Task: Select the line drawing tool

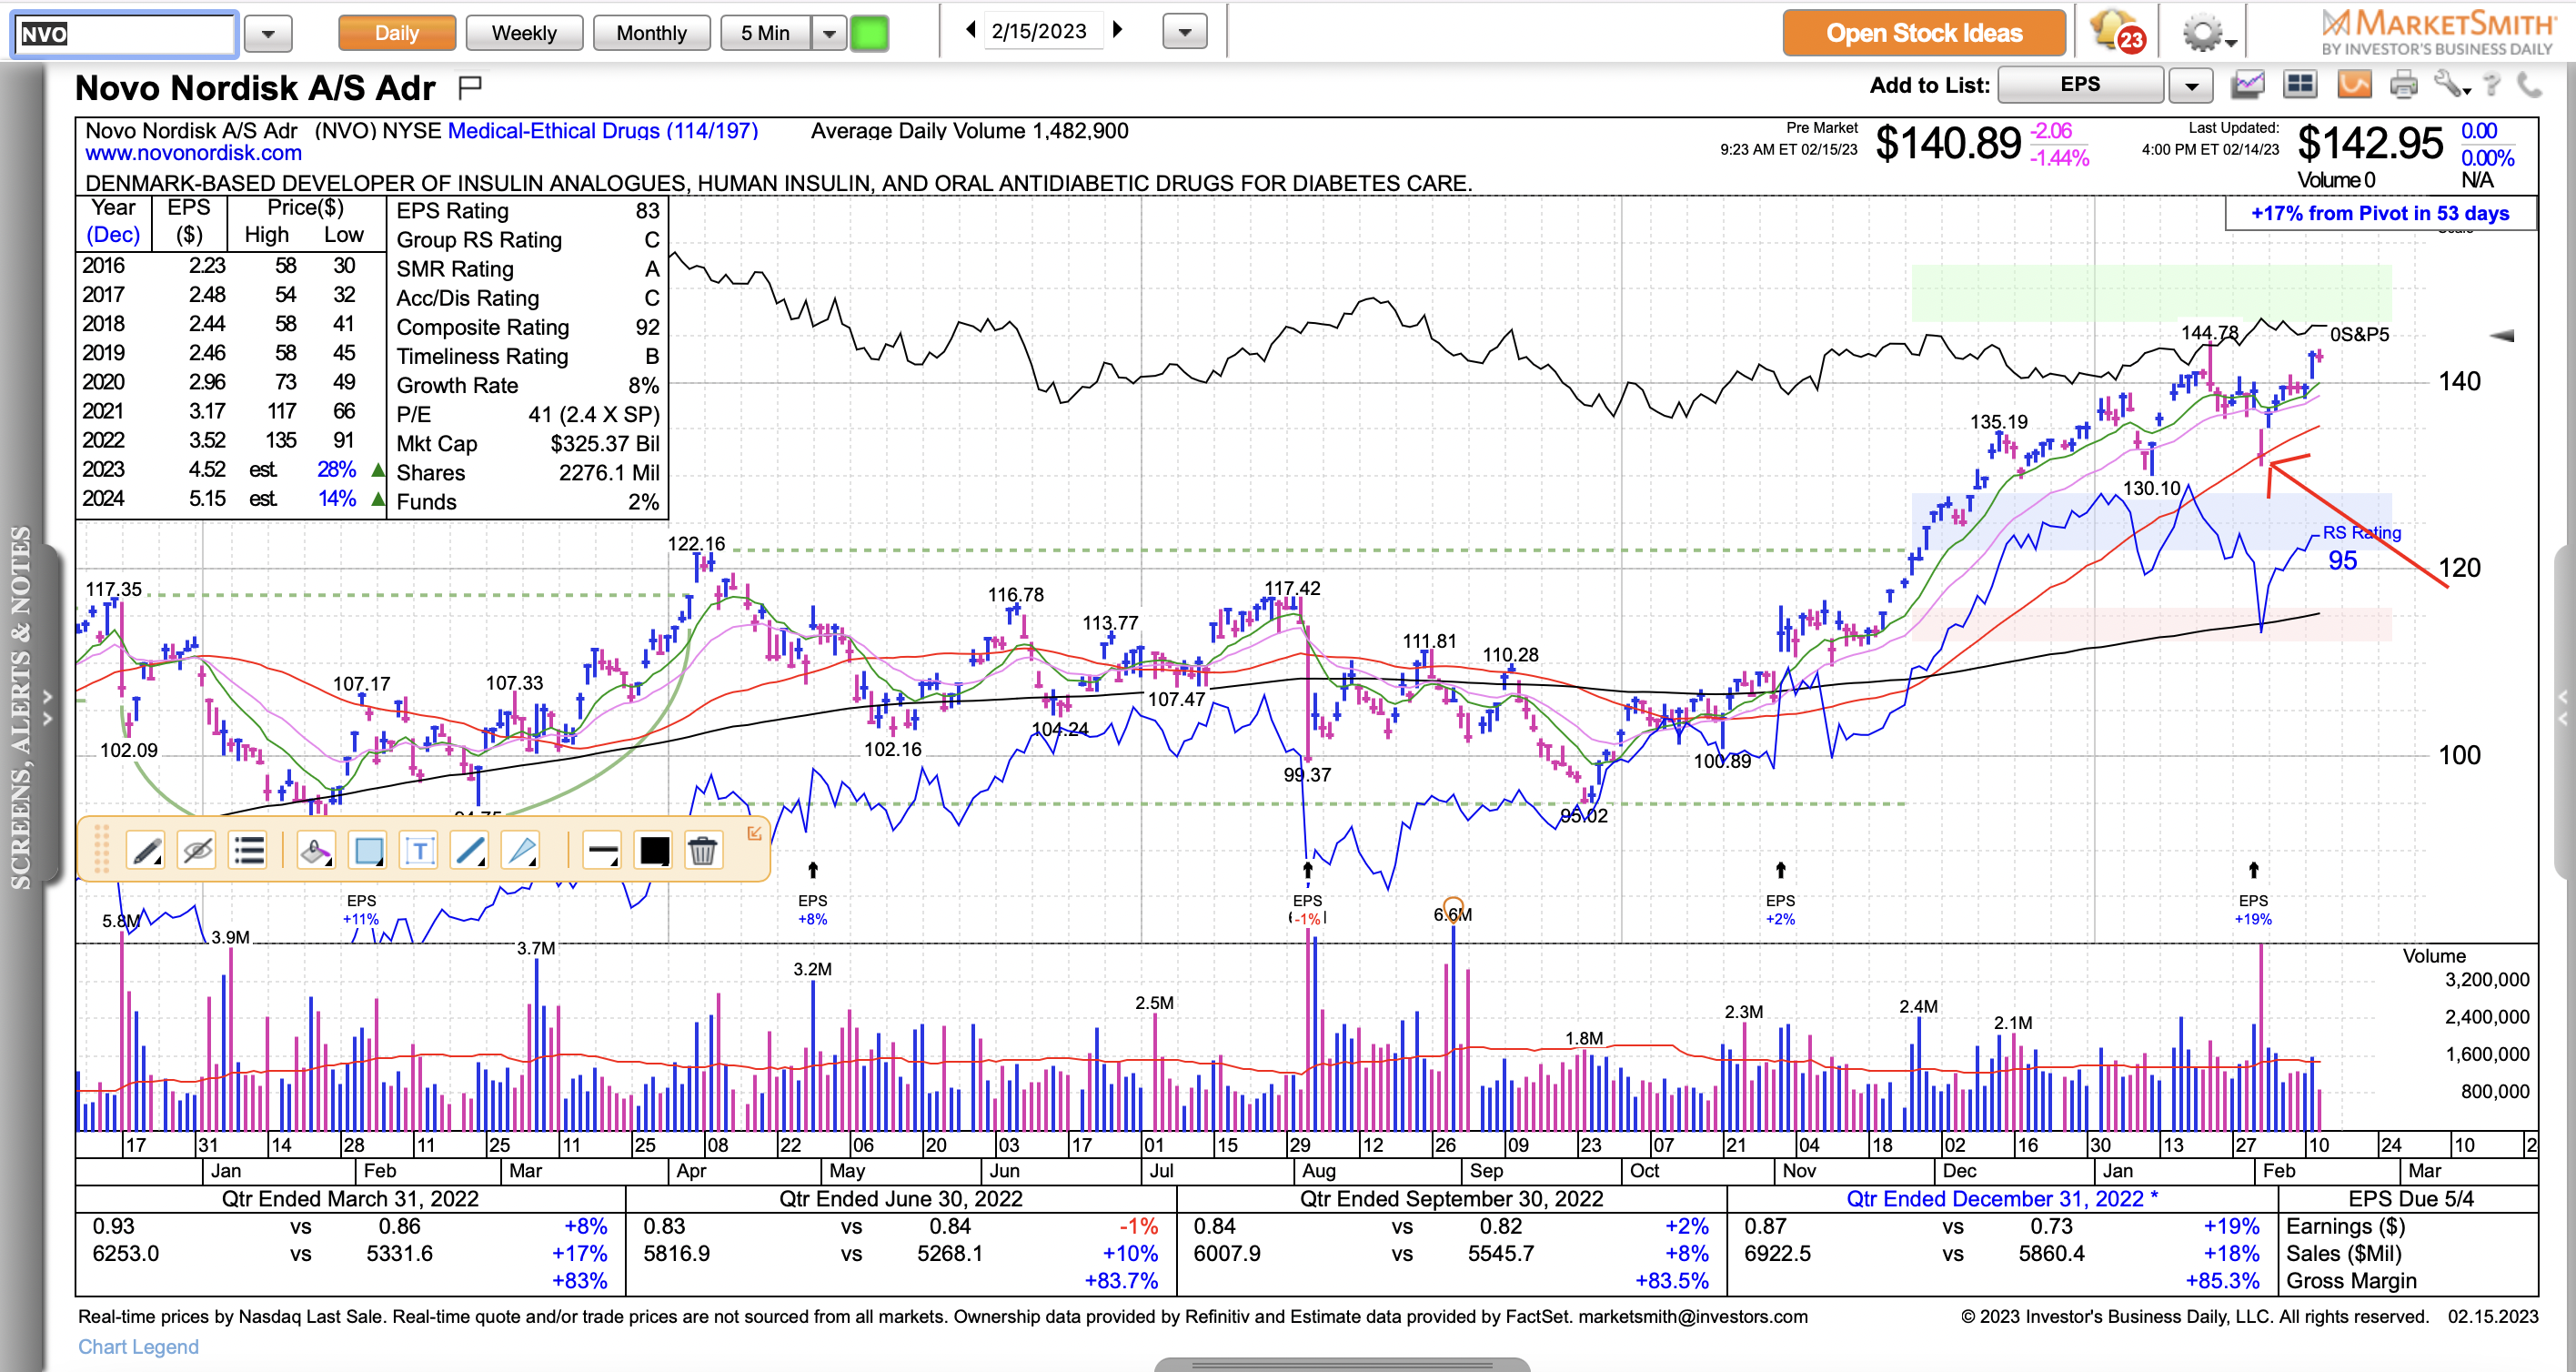Action: [470, 851]
